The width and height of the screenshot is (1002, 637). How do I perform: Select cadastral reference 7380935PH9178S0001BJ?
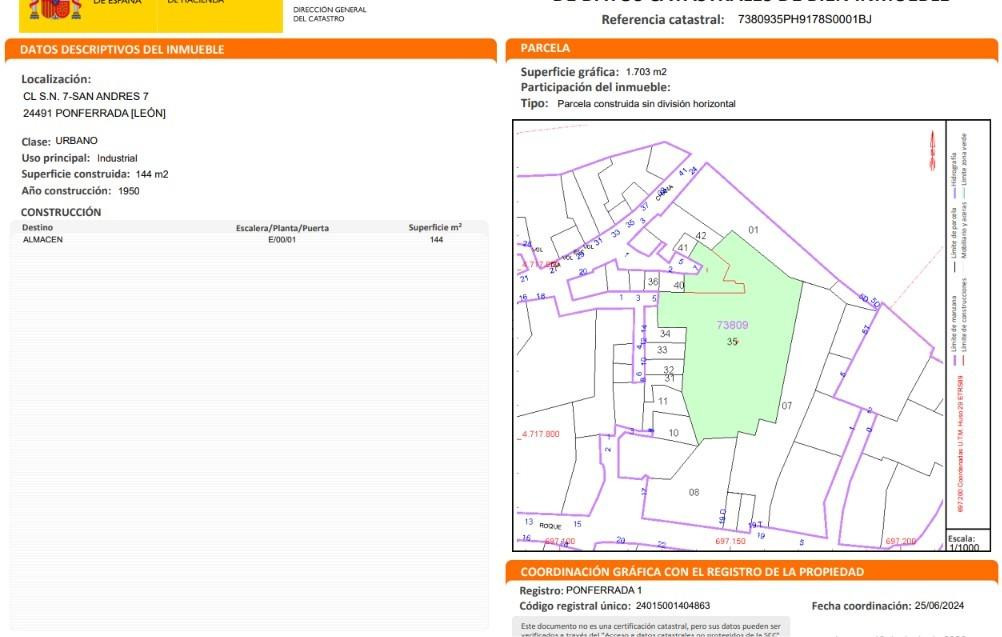pyautogui.click(x=805, y=19)
